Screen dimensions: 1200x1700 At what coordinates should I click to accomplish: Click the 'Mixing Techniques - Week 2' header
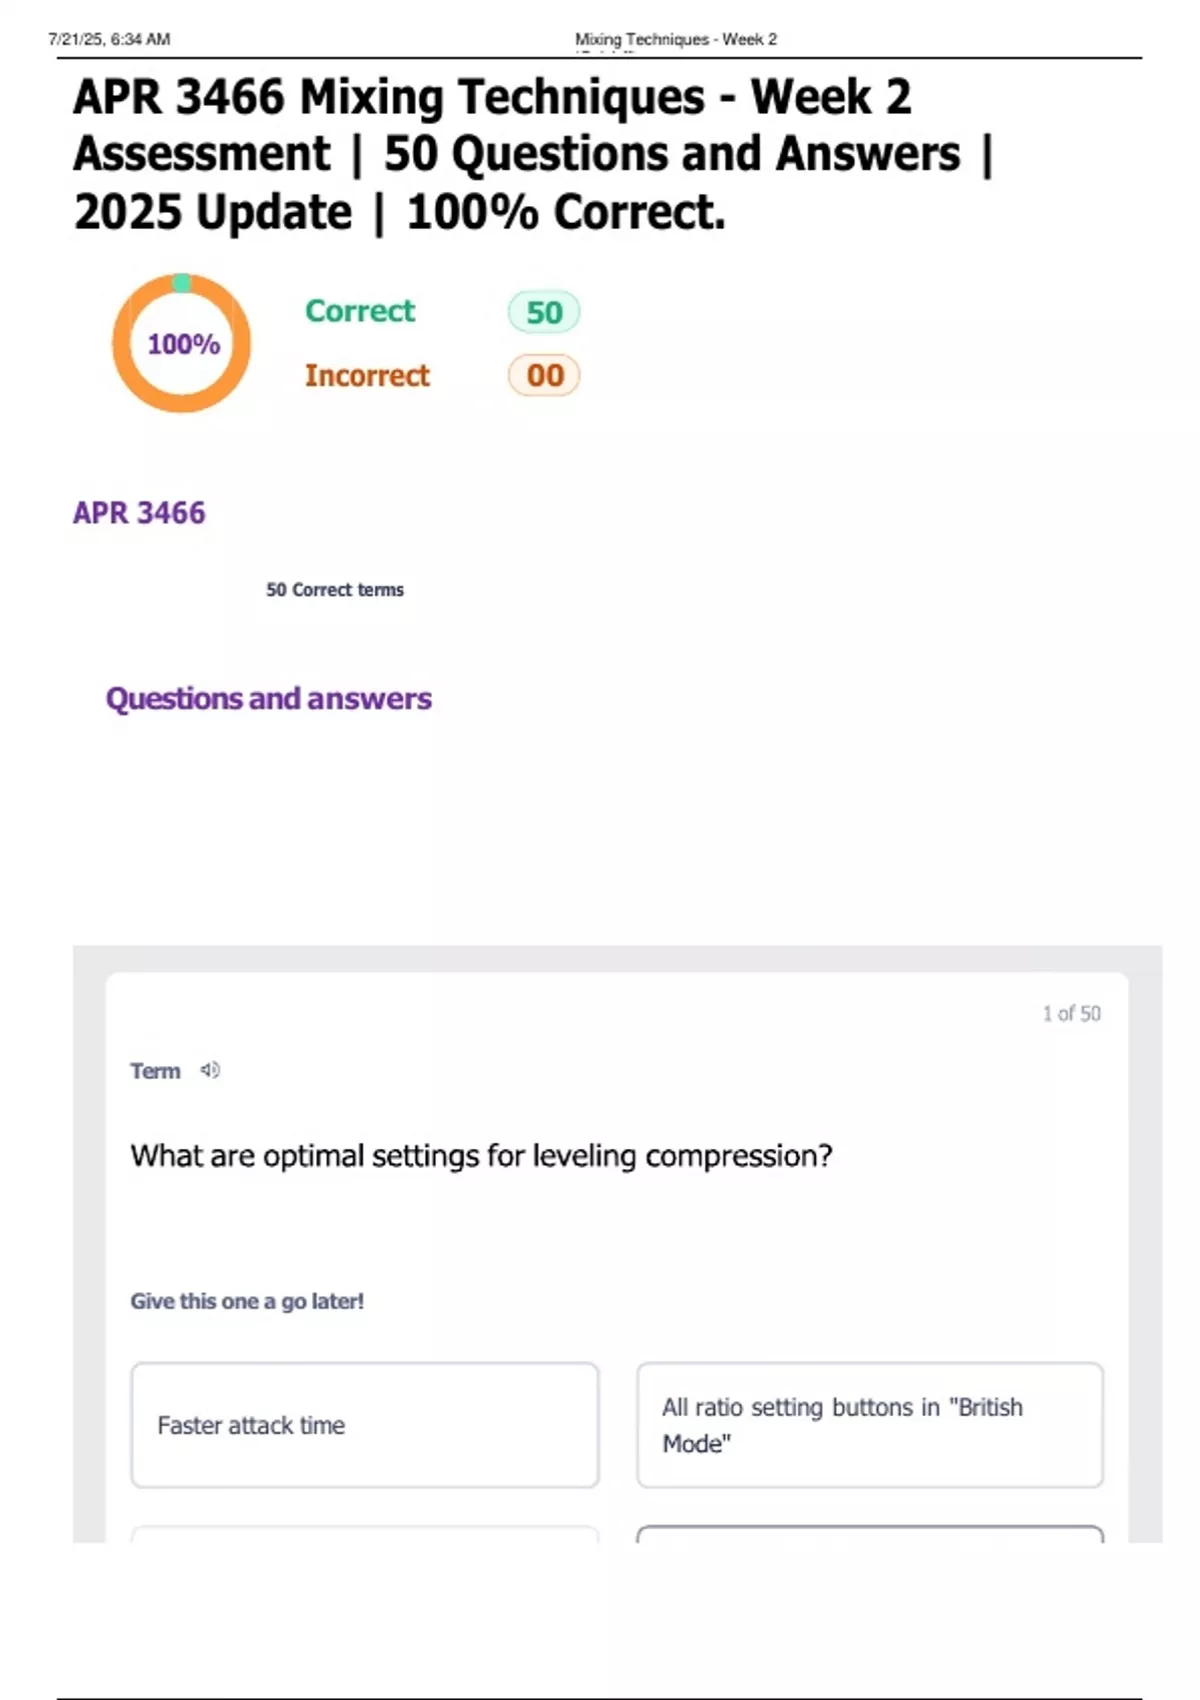[676, 40]
